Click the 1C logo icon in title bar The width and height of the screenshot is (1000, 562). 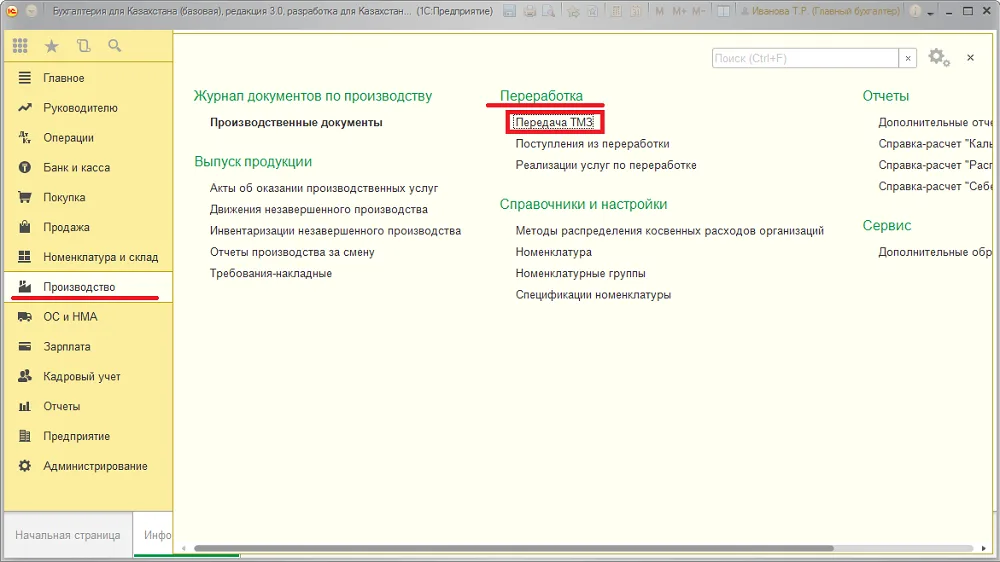(11, 11)
